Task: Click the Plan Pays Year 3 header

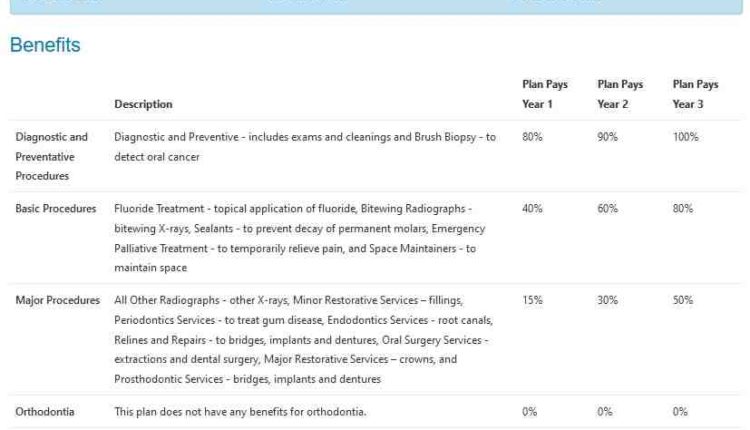Action: (x=695, y=94)
